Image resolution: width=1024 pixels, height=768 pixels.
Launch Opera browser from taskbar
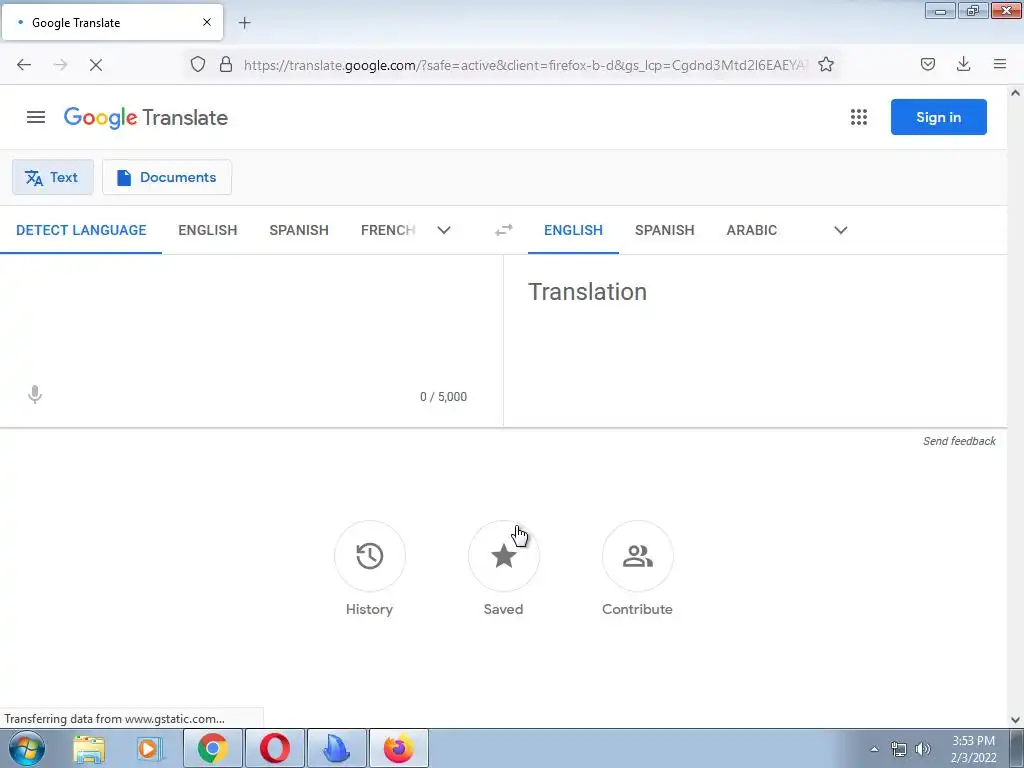click(x=275, y=748)
